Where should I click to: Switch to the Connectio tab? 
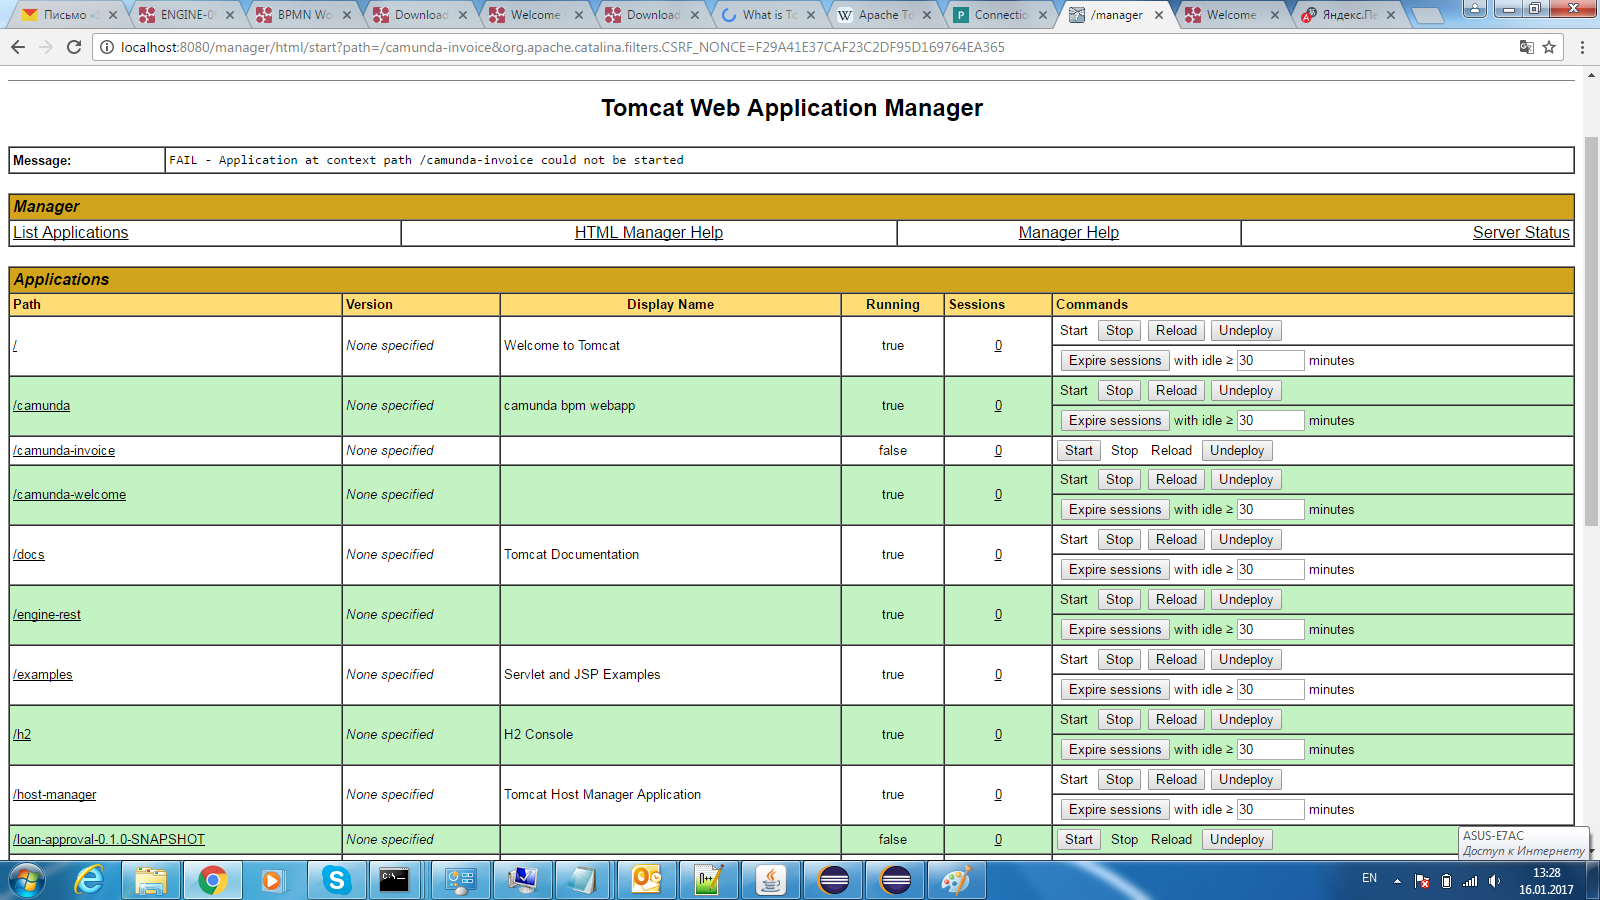click(1000, 15)
